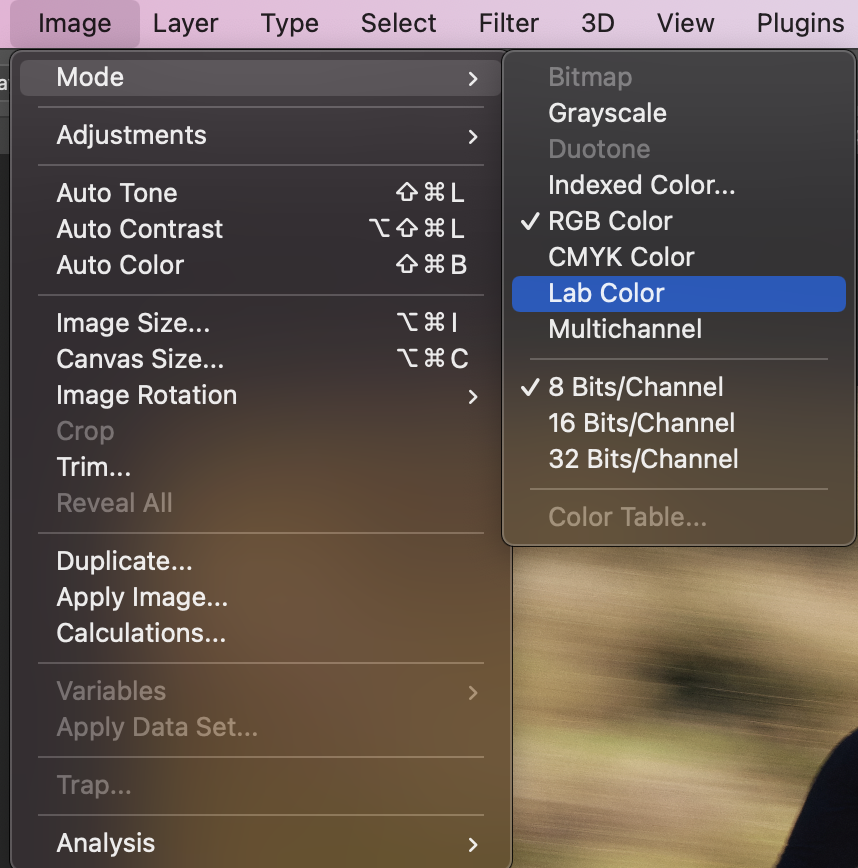Open the Select menu
858x868 pixels.
tap(399, 24)
